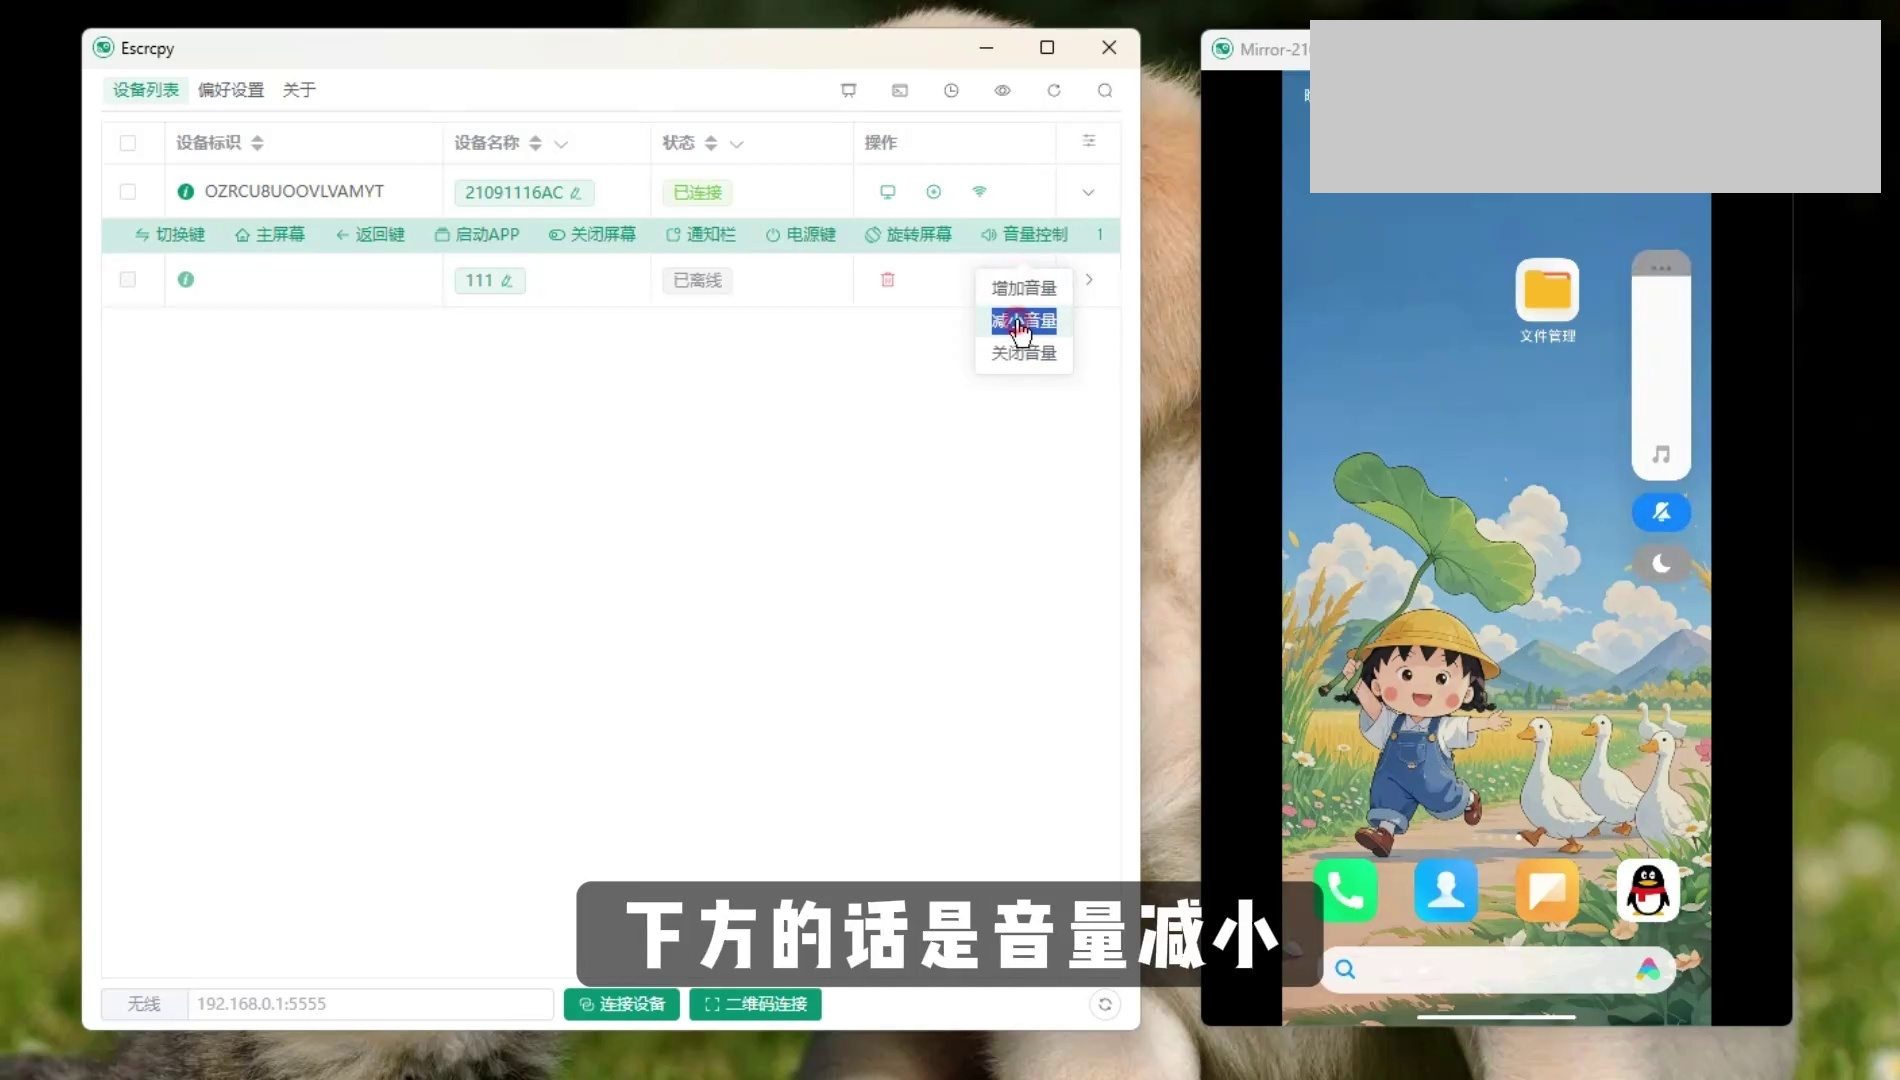The width and height of the screenshot is (1900, 1080).
Task: Open the 设备列表 tab
Action: tap(145, 90)
